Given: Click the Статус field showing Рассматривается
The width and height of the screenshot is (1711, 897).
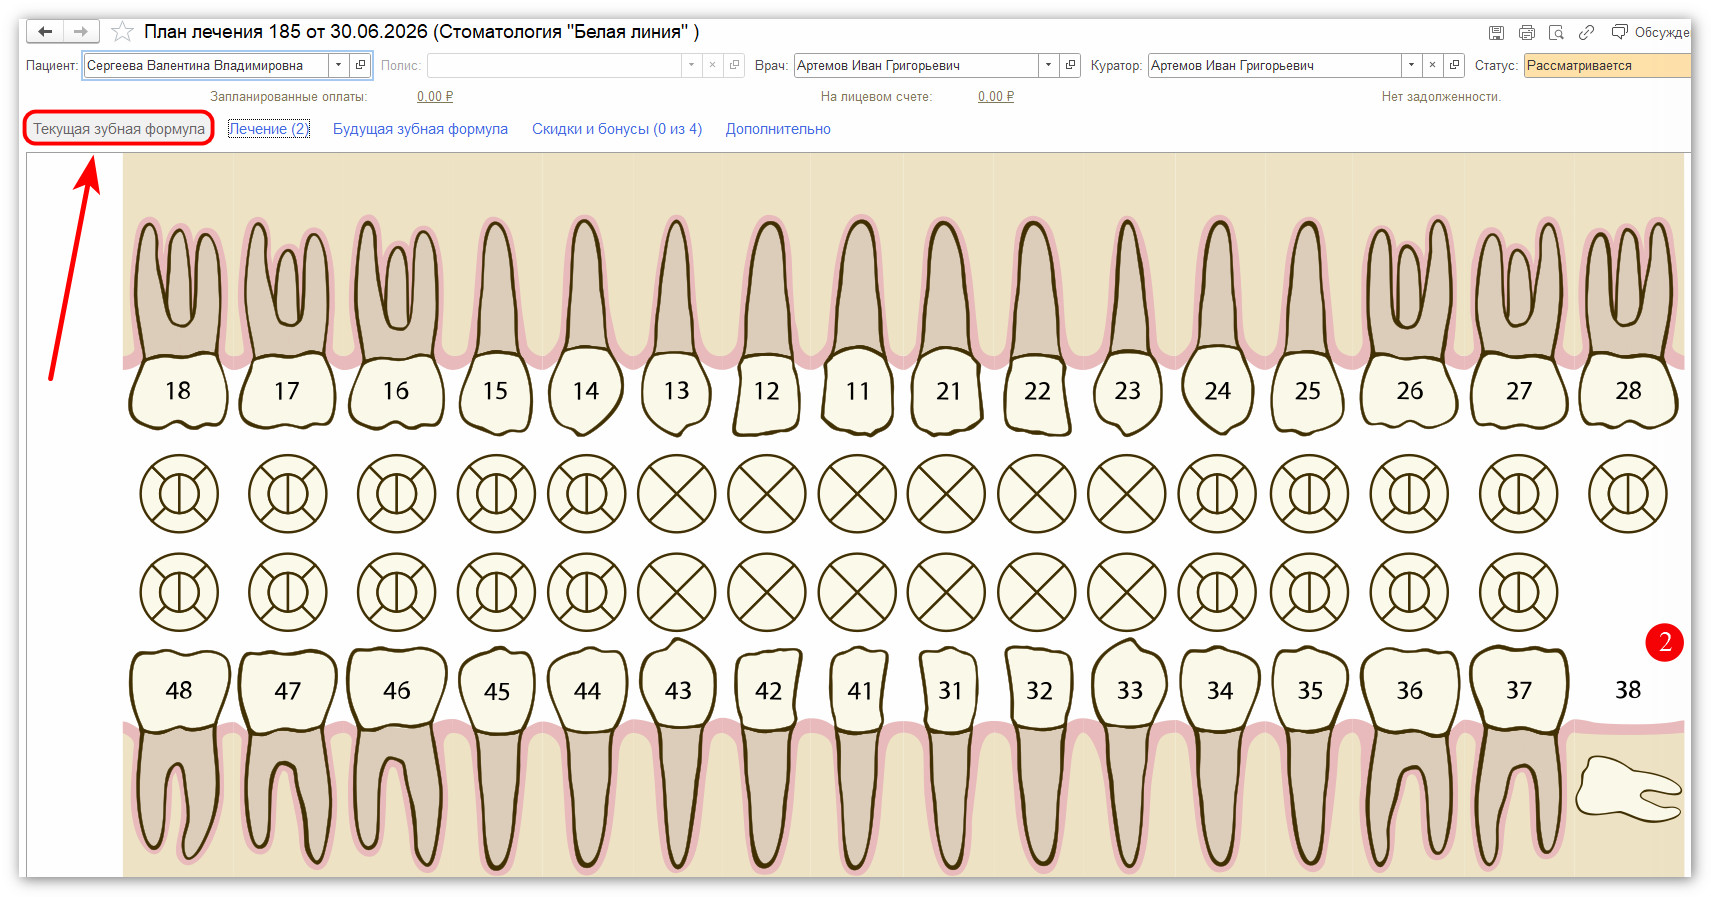Looking at the screenshot, I should point(1607,65).
